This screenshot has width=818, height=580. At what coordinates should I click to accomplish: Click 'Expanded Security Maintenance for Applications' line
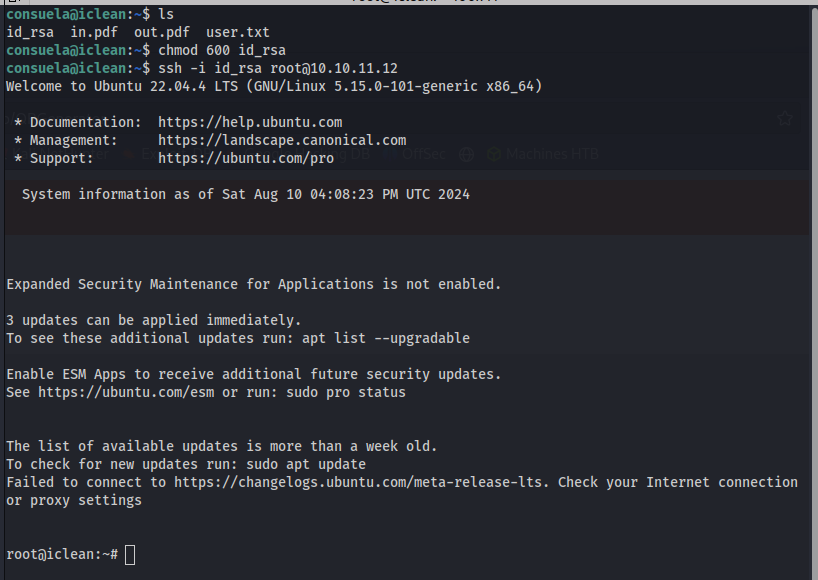pyautogui.click(x=254, y=284)
